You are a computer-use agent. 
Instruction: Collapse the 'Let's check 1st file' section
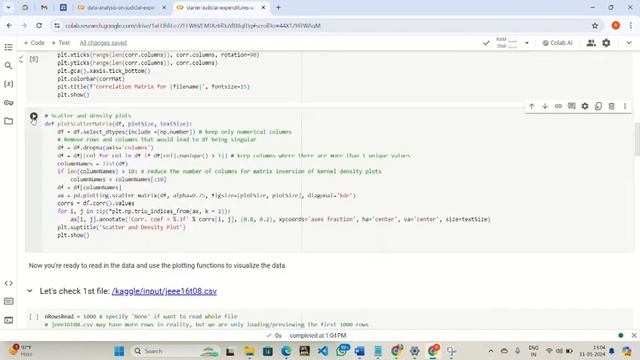pyautogui.click(x=29, y=291)
